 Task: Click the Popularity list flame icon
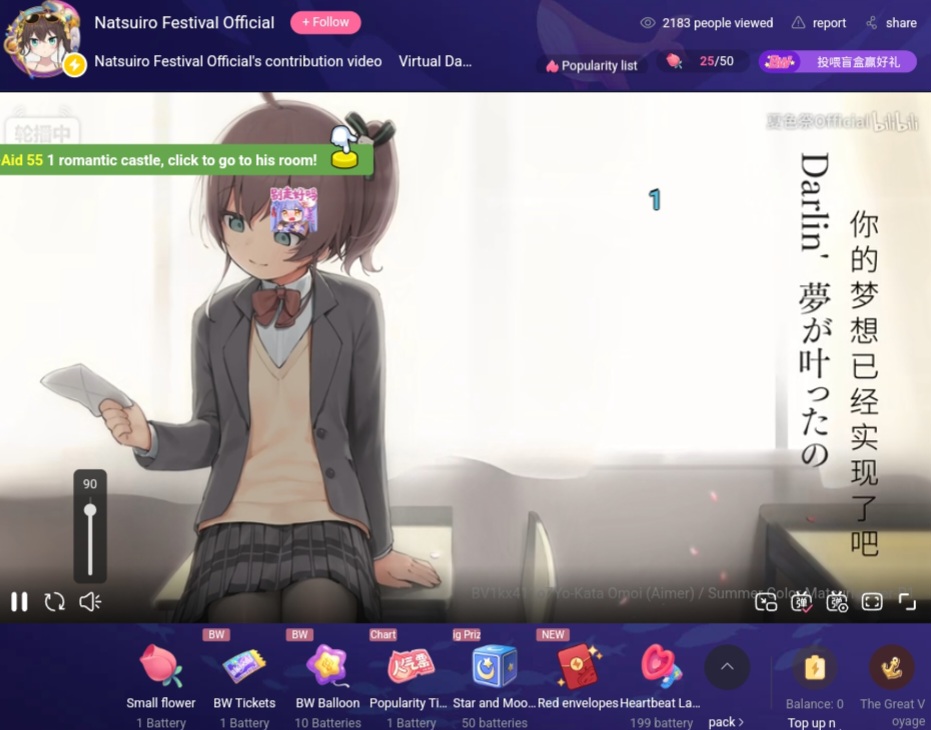click(x=552, y=65)
